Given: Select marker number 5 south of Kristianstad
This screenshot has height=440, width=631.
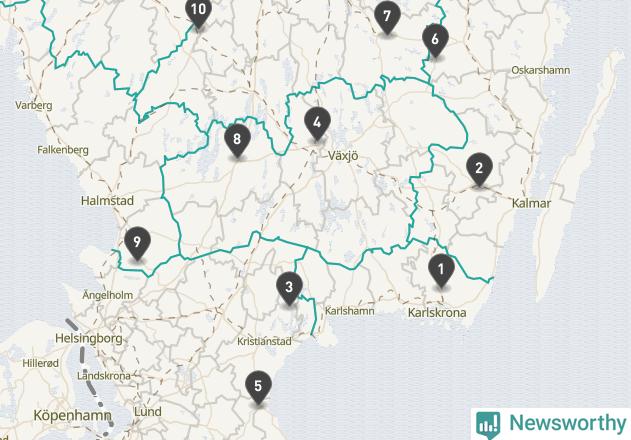Looking at the screenshot, I should click(x=258, y=387).
